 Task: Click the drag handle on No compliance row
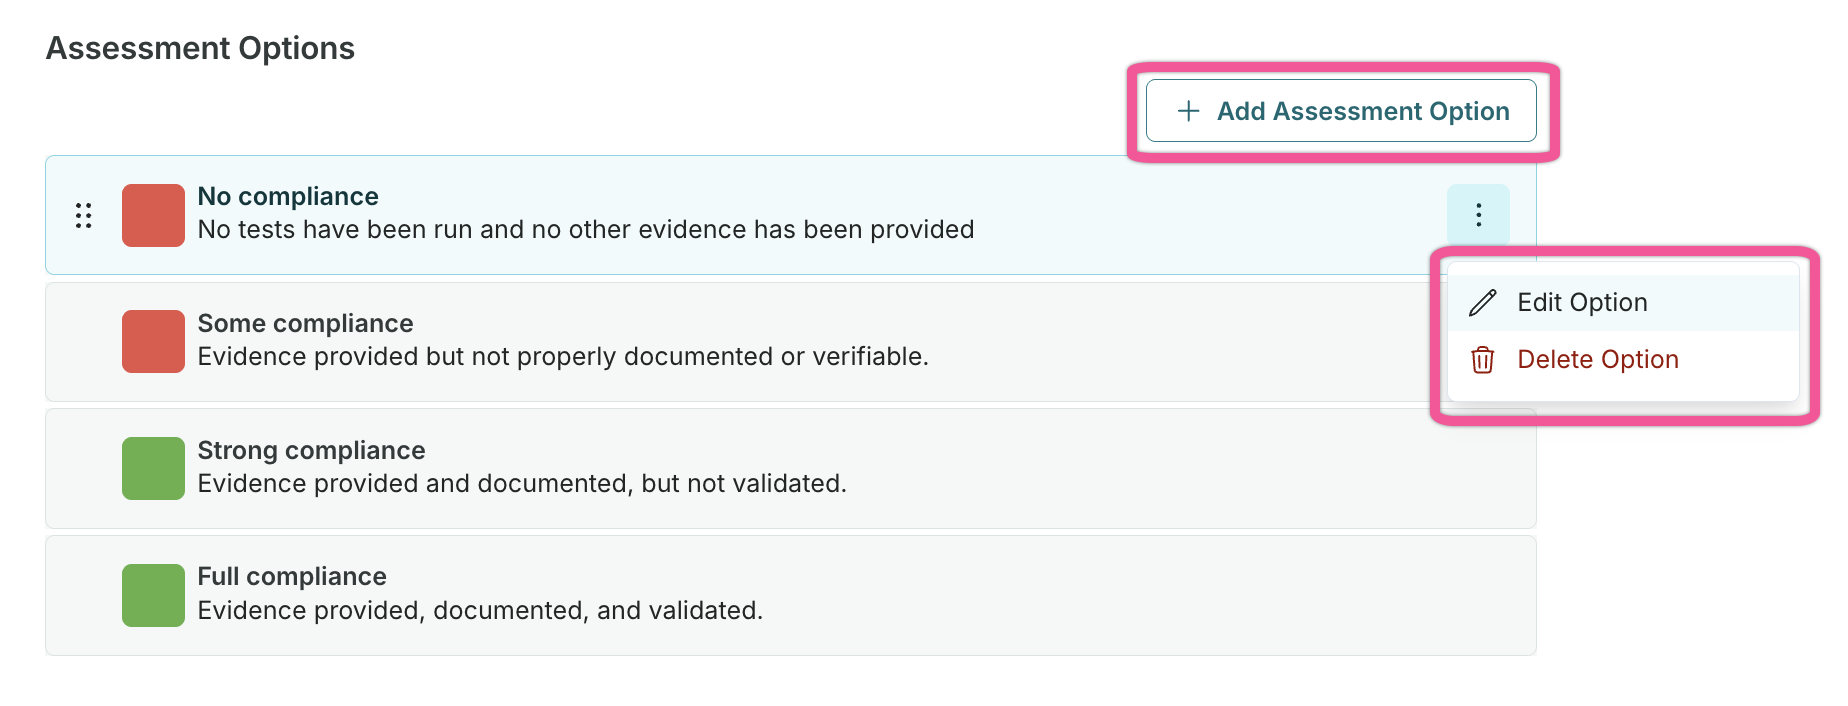pyautogui.click(x=84, y=216)
